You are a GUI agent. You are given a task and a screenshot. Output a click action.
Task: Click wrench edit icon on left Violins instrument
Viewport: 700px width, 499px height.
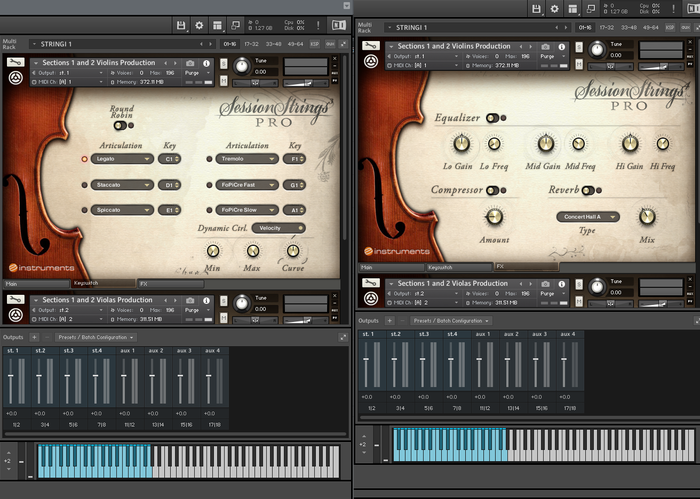[17, 63]
